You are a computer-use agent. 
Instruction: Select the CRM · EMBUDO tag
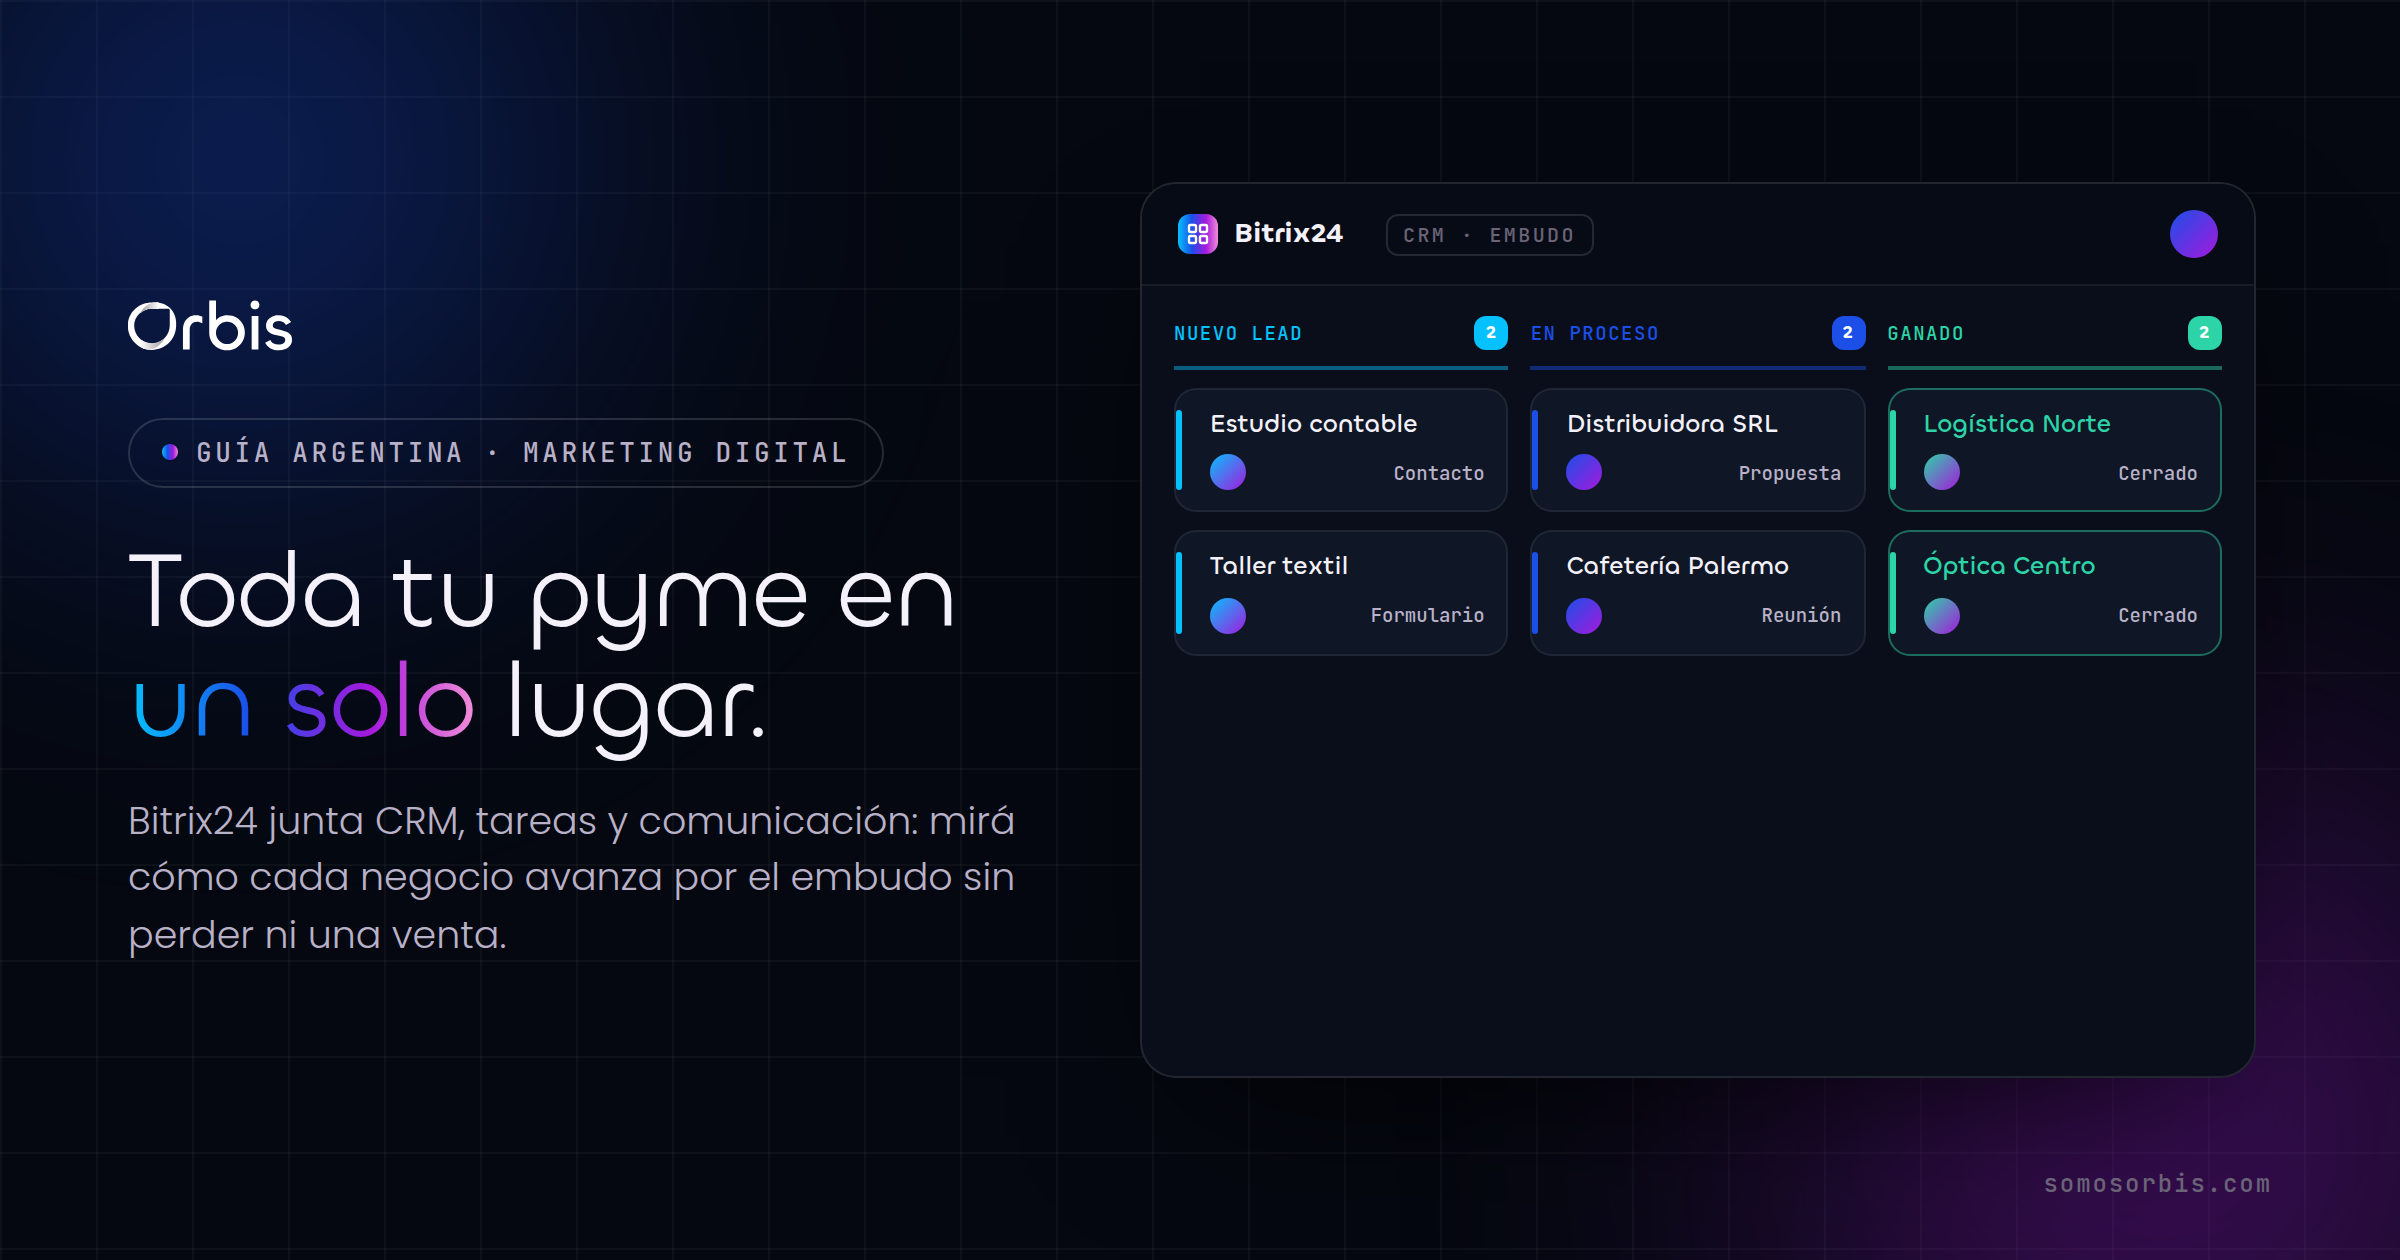tap(1489, 235)
